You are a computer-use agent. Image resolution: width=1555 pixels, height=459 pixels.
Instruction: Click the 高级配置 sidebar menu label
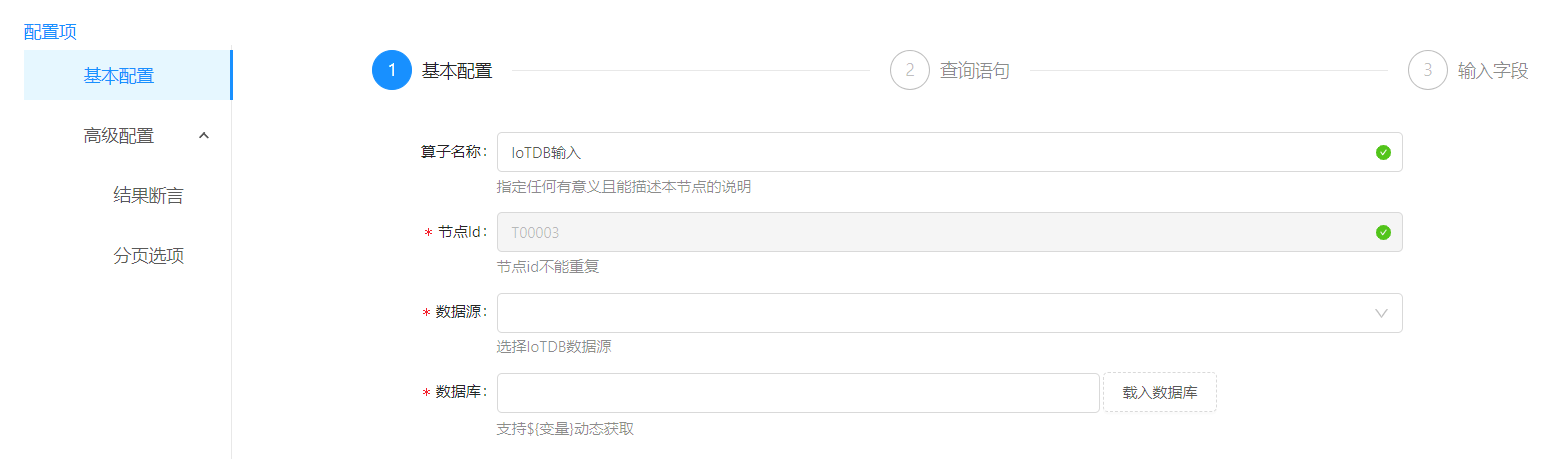[x=119, y=136]
